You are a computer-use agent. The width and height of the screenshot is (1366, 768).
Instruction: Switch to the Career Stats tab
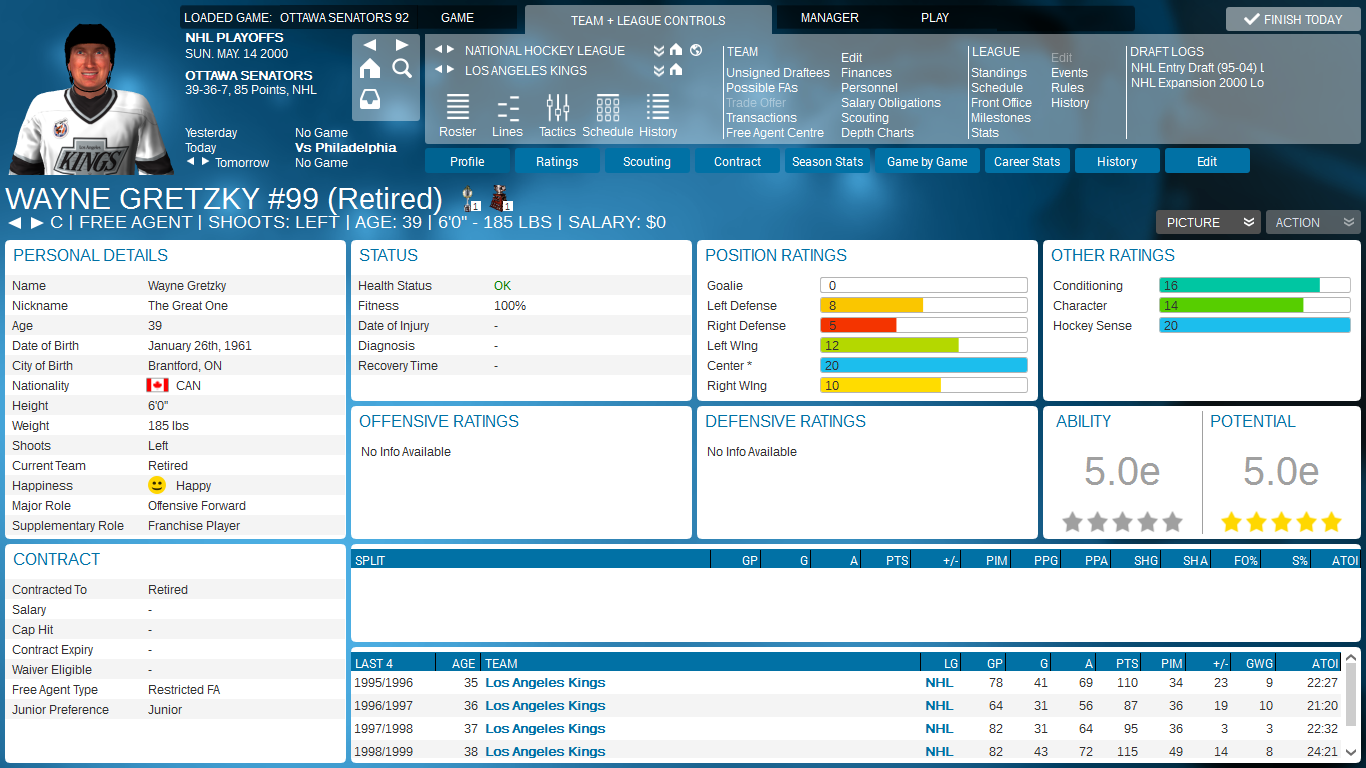1027,161
